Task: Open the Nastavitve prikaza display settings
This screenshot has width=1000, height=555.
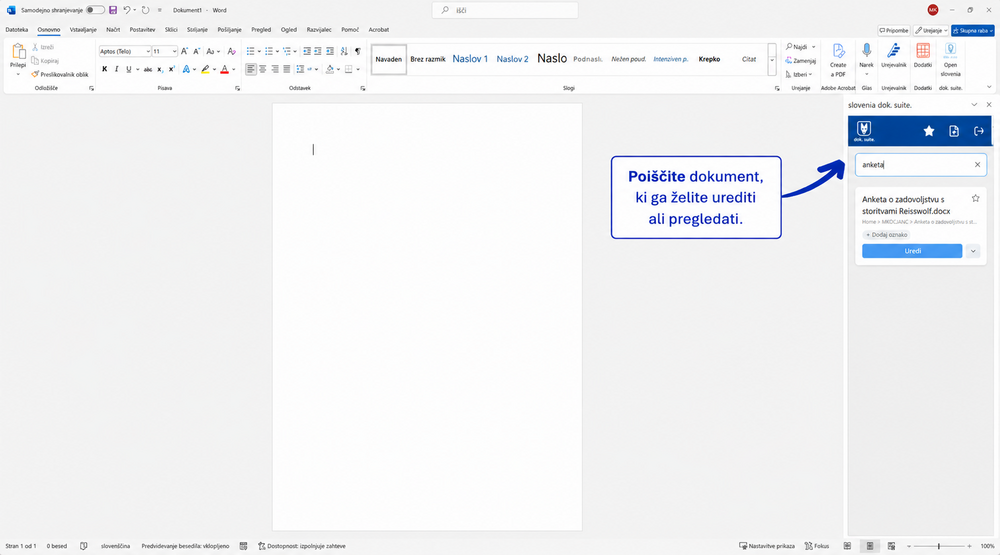Action: 767,546
